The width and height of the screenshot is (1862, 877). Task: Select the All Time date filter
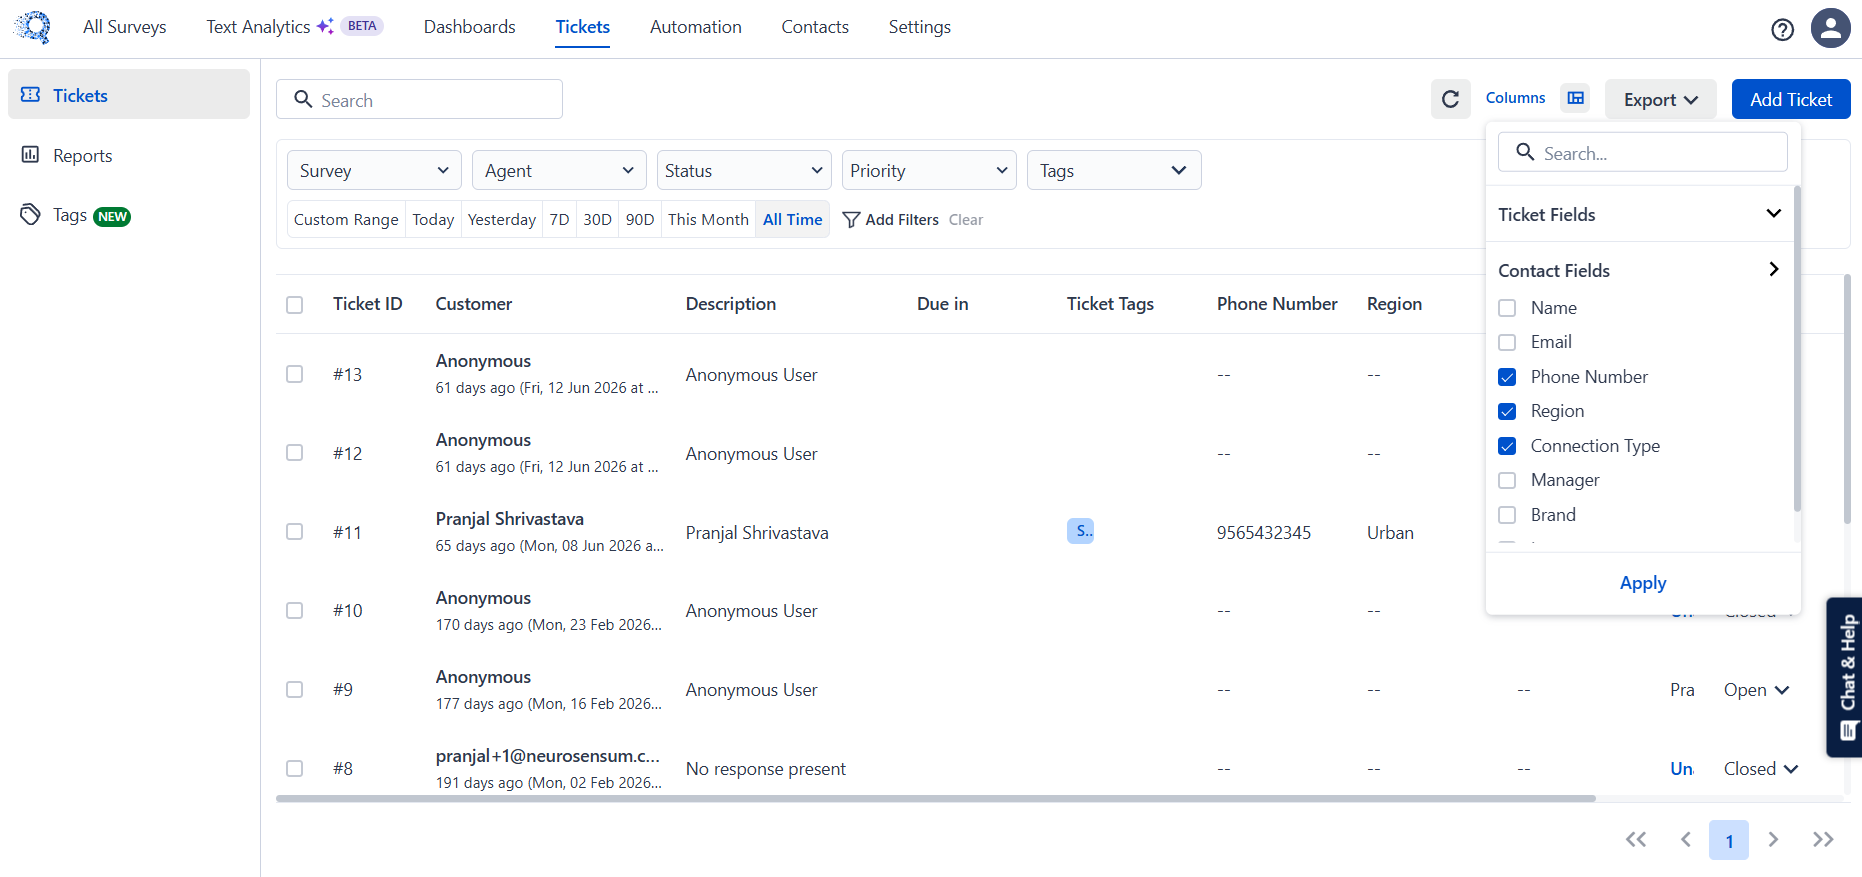click(x=793, y=220)
